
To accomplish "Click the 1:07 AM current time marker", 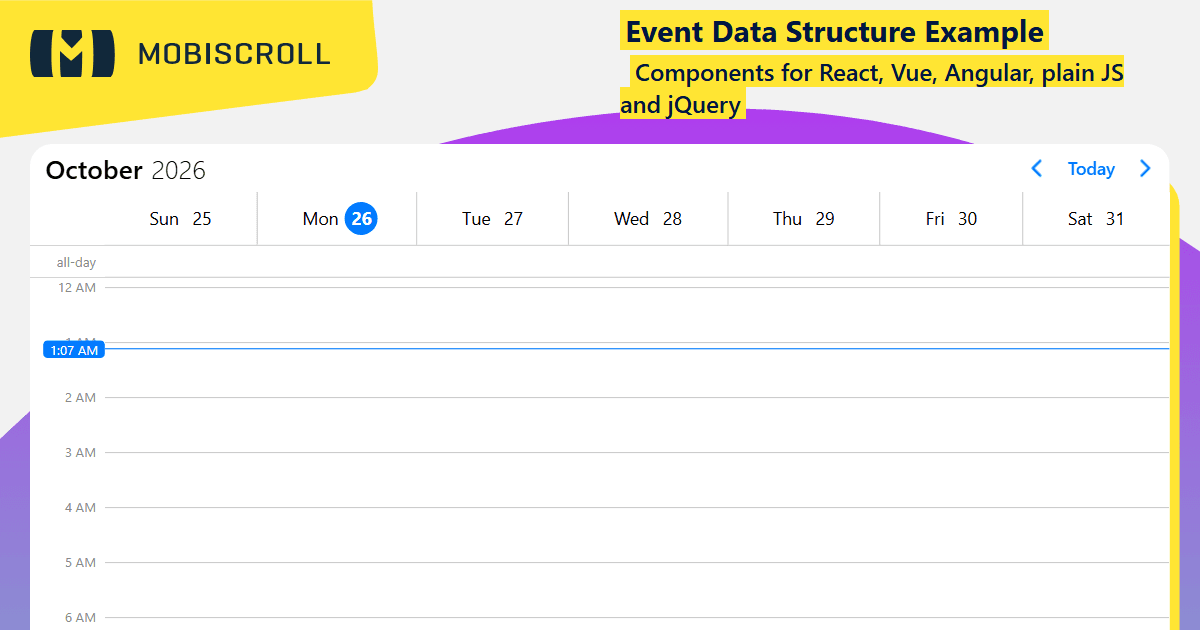I will coord(74,350).
